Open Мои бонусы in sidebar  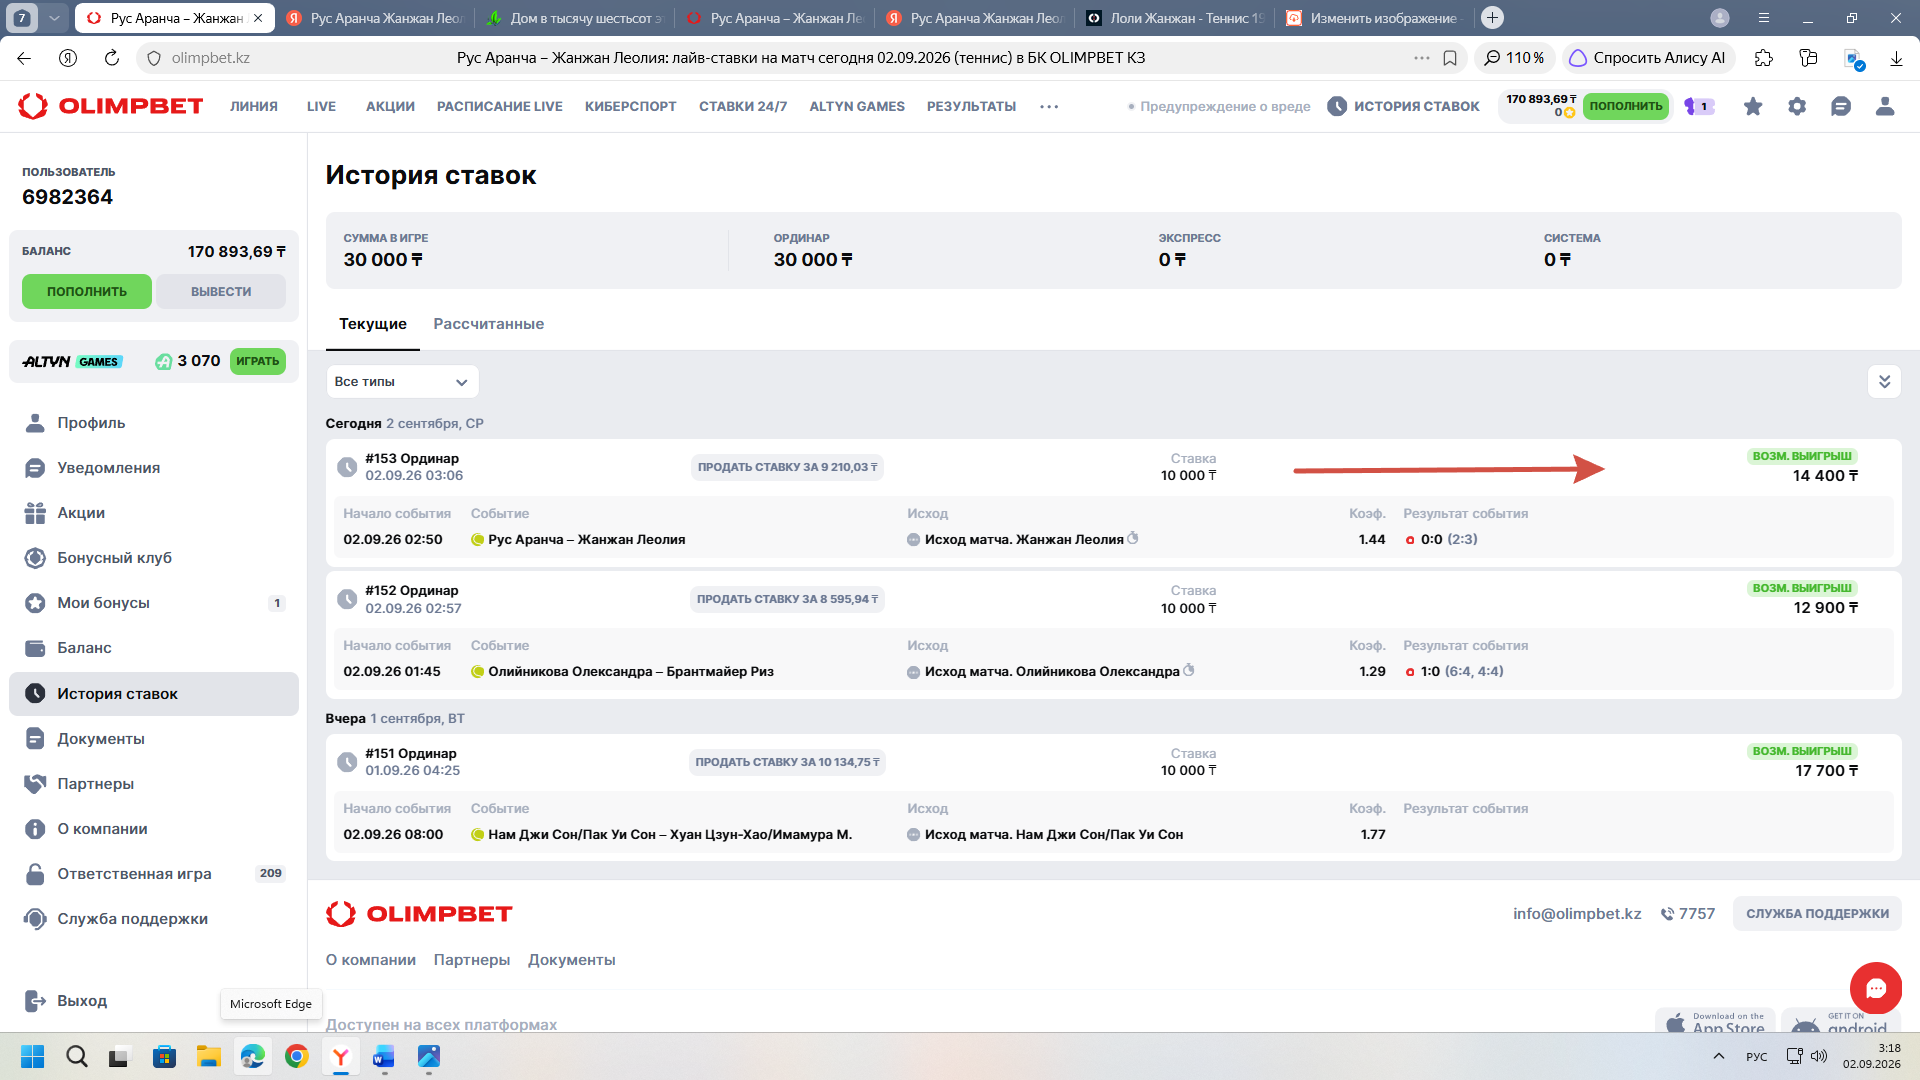154,603
